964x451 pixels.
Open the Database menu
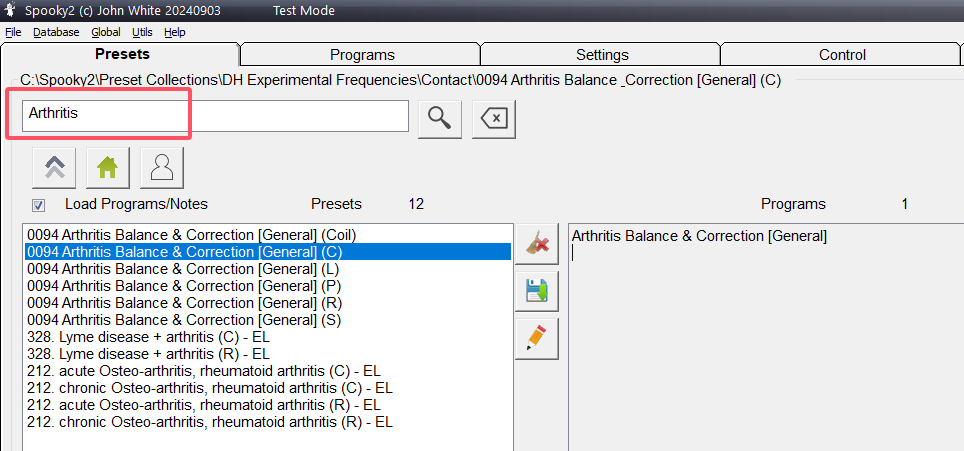coord(56,32)
